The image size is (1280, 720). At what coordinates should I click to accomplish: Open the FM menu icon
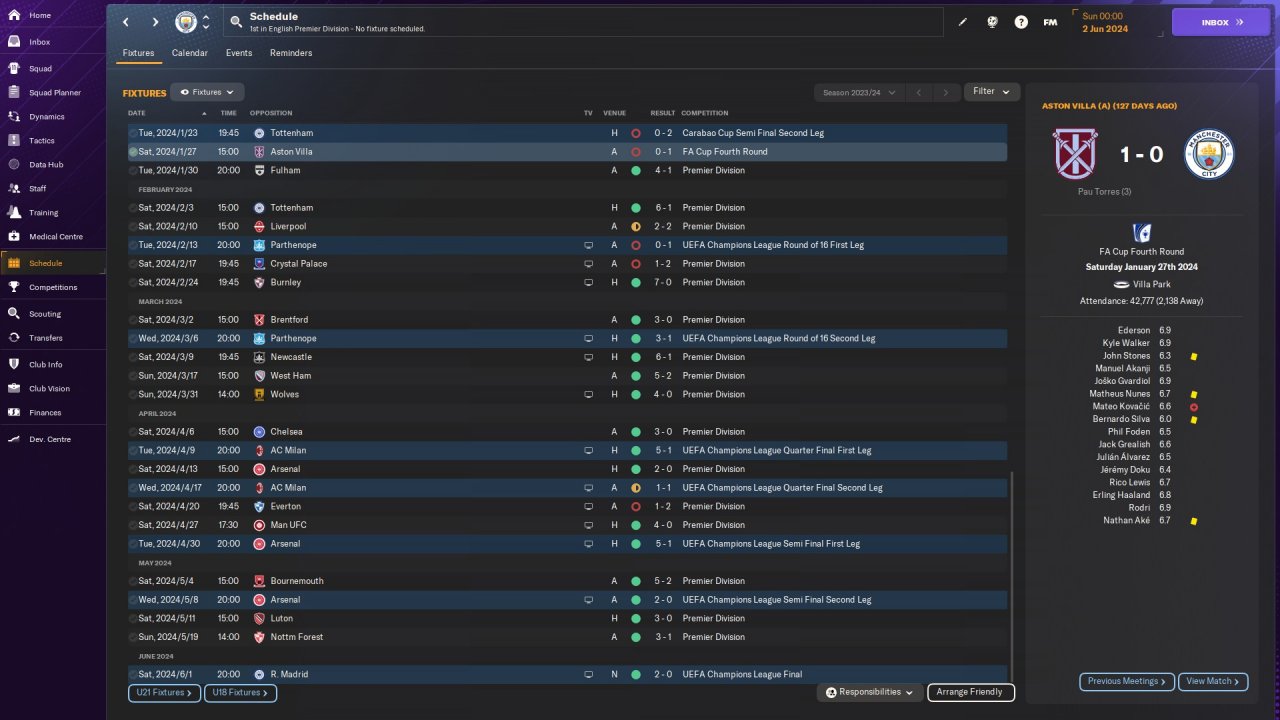click(1050, 22)
